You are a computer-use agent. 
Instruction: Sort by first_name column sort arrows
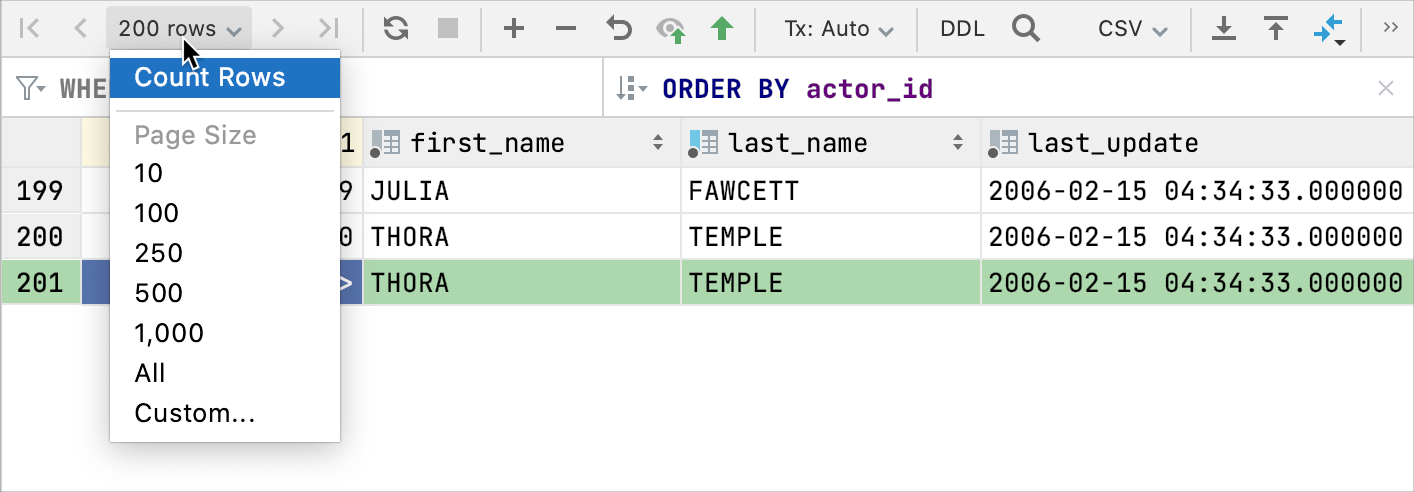tap(658, 143)
